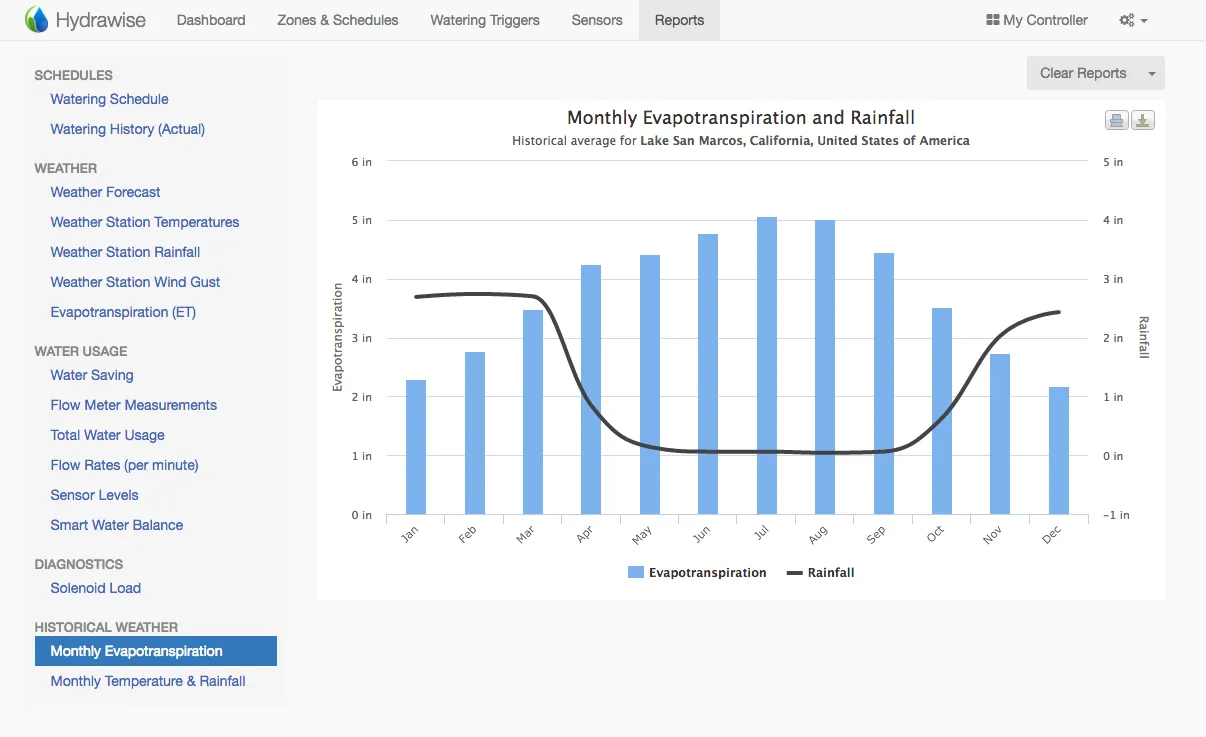This screenshot has width=1206, height=737.
Task: Click the Hydrawise water drop logo
Action: point(36,20)
